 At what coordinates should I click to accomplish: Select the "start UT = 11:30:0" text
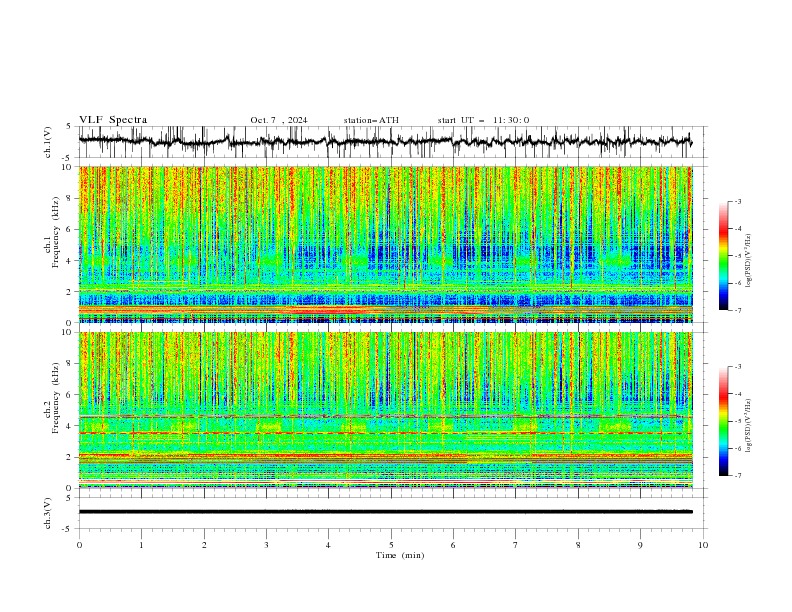[x=483, y=120]
